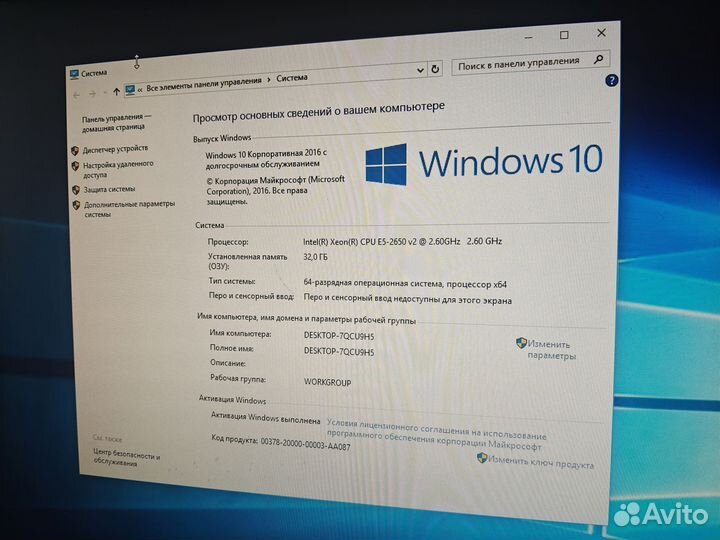The width and height of the screenshot is (720, 540).
Task: Open Device Manager (Диспетчер устройств) link
Action: [x=115, y=149]
